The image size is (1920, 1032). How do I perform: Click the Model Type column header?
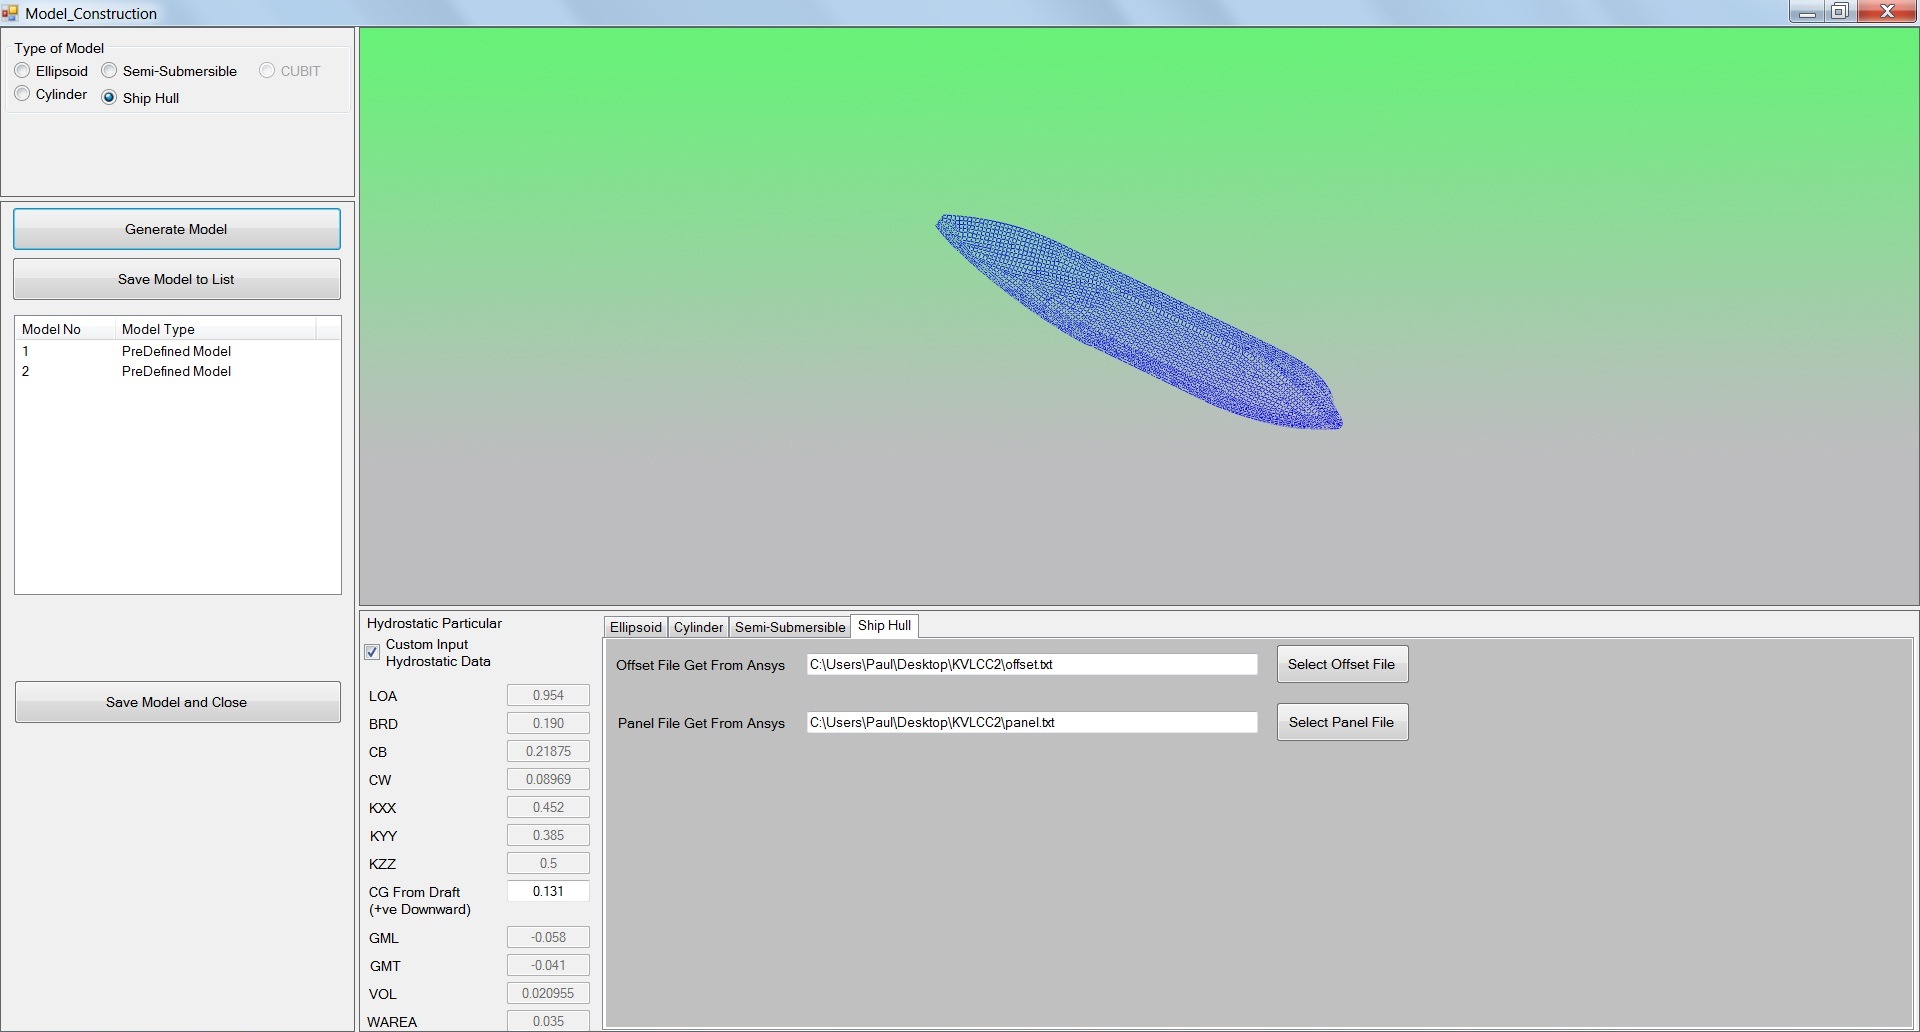[215, 329]
